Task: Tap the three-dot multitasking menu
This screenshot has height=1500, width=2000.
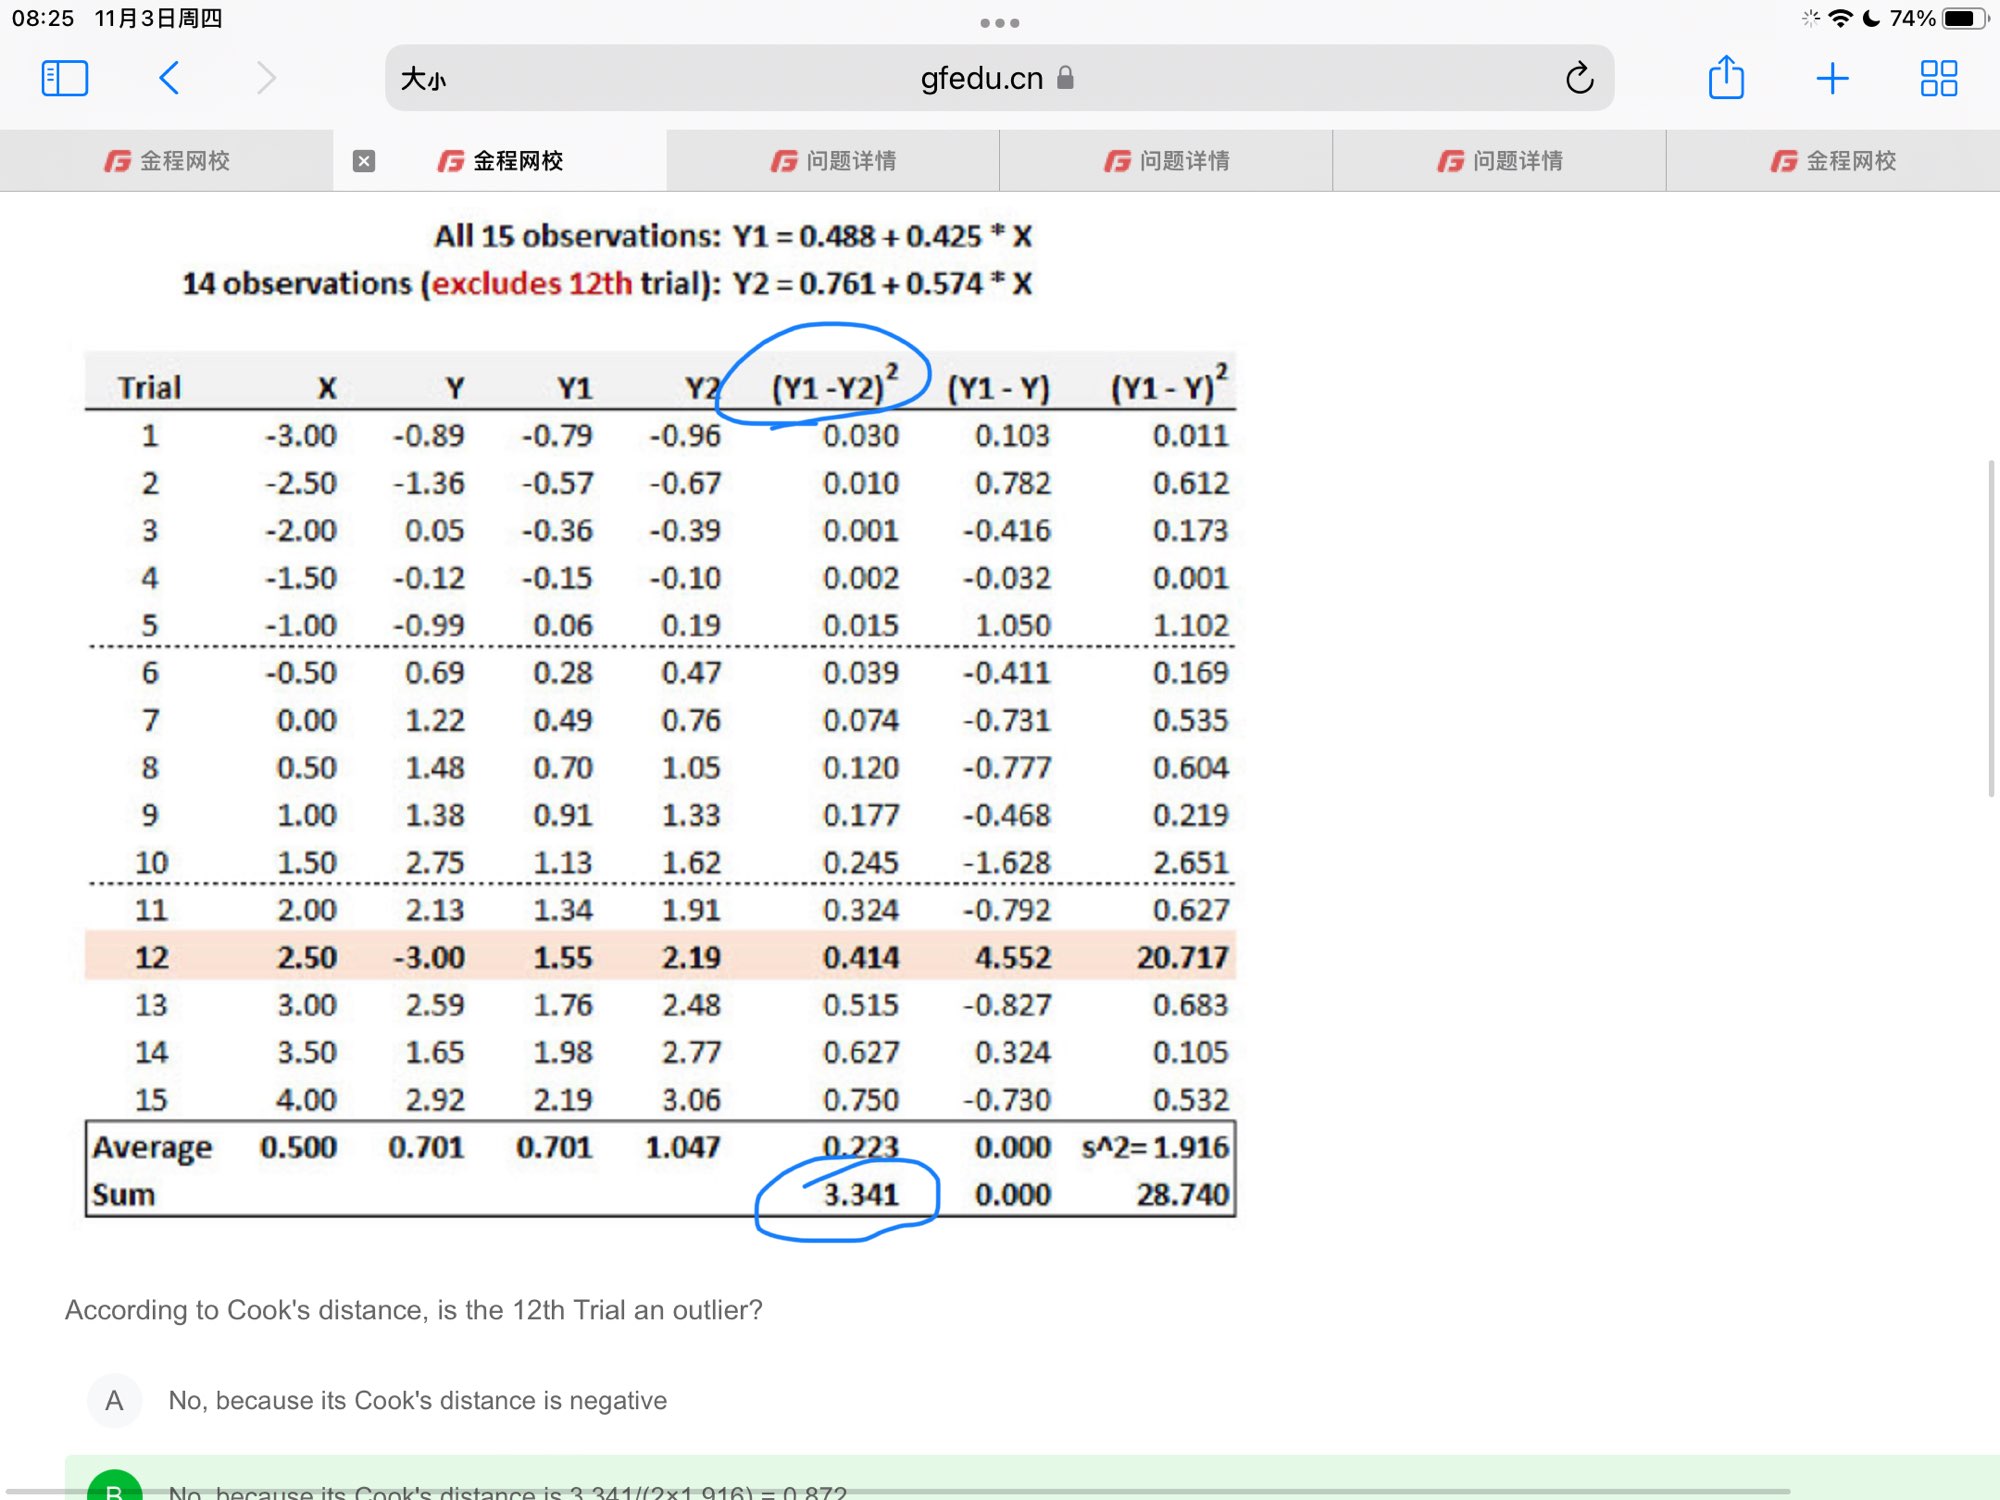Action: (x=999, y=22)
